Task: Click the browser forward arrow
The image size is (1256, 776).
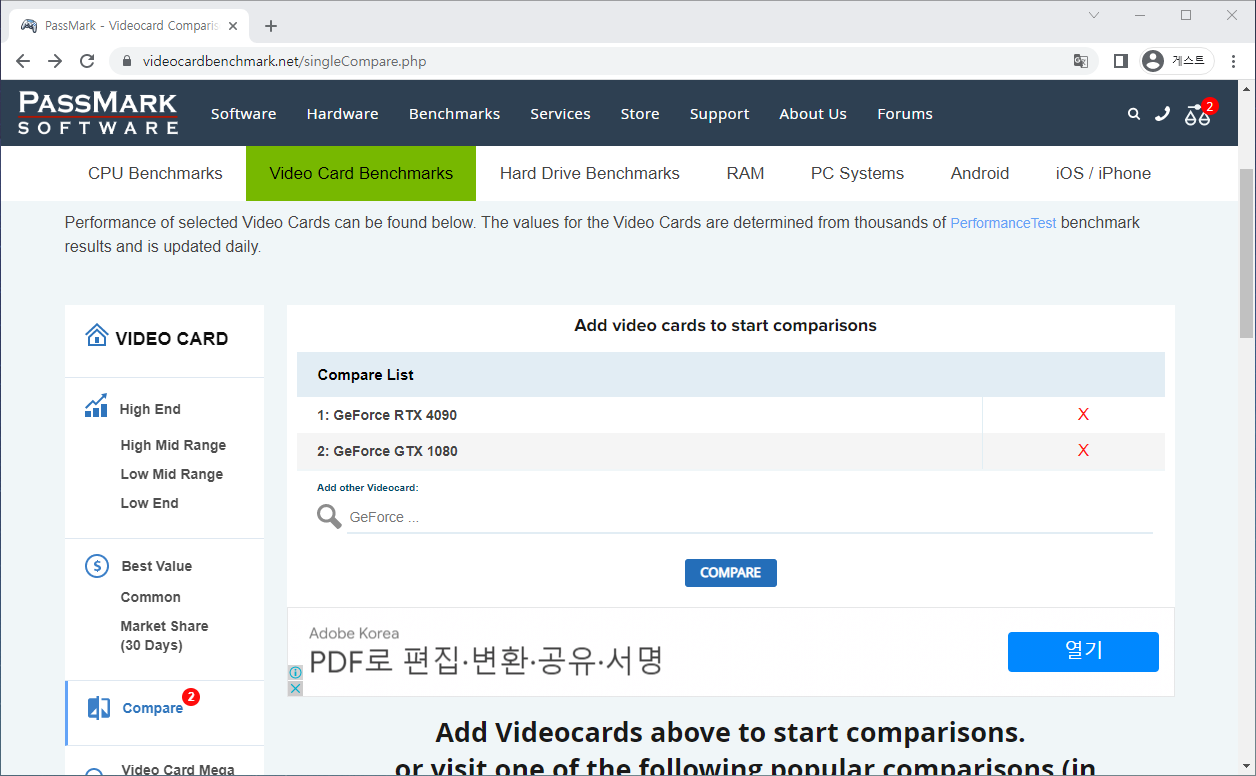Action: [55, 61]
